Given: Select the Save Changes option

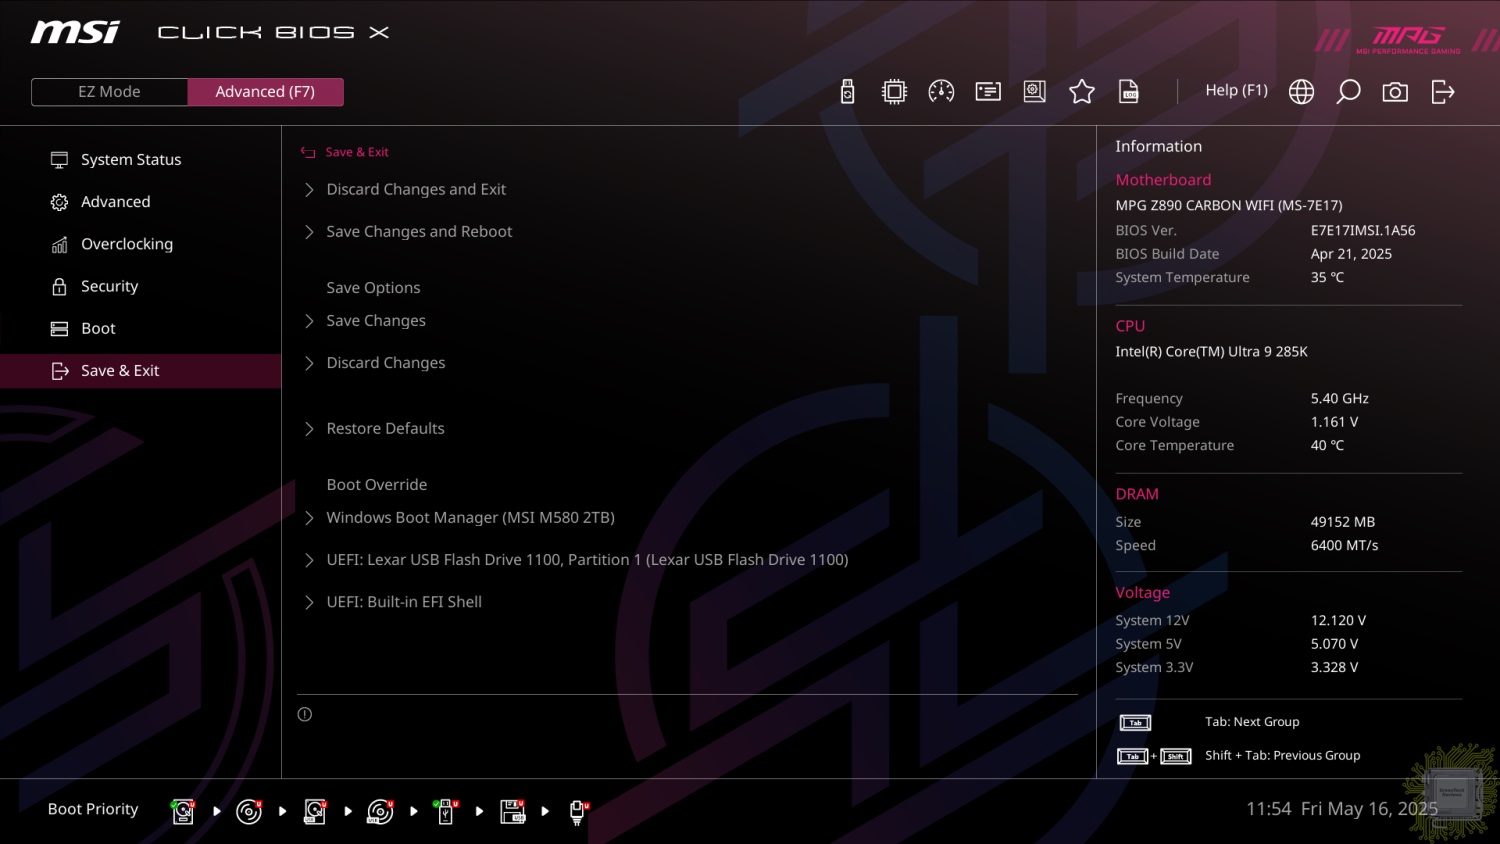Looking at the screenshot, I should [376, 321].
